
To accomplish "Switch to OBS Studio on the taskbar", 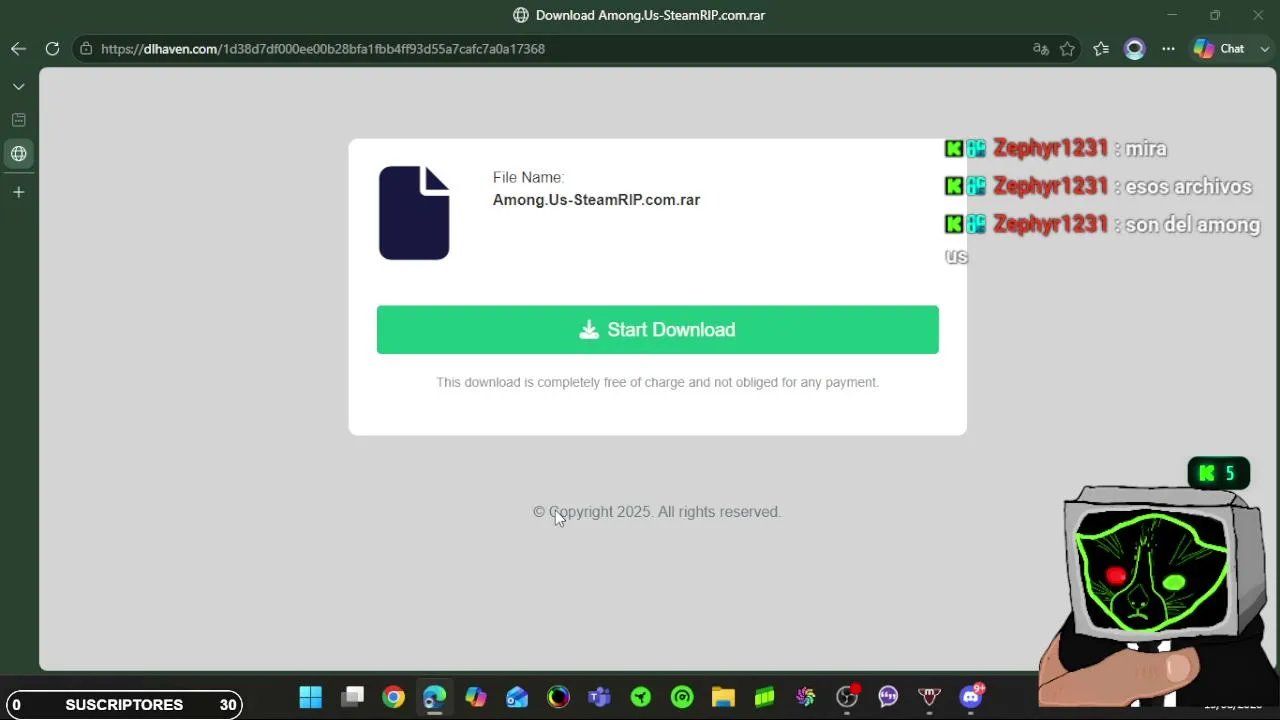I will tap(847, 697).
